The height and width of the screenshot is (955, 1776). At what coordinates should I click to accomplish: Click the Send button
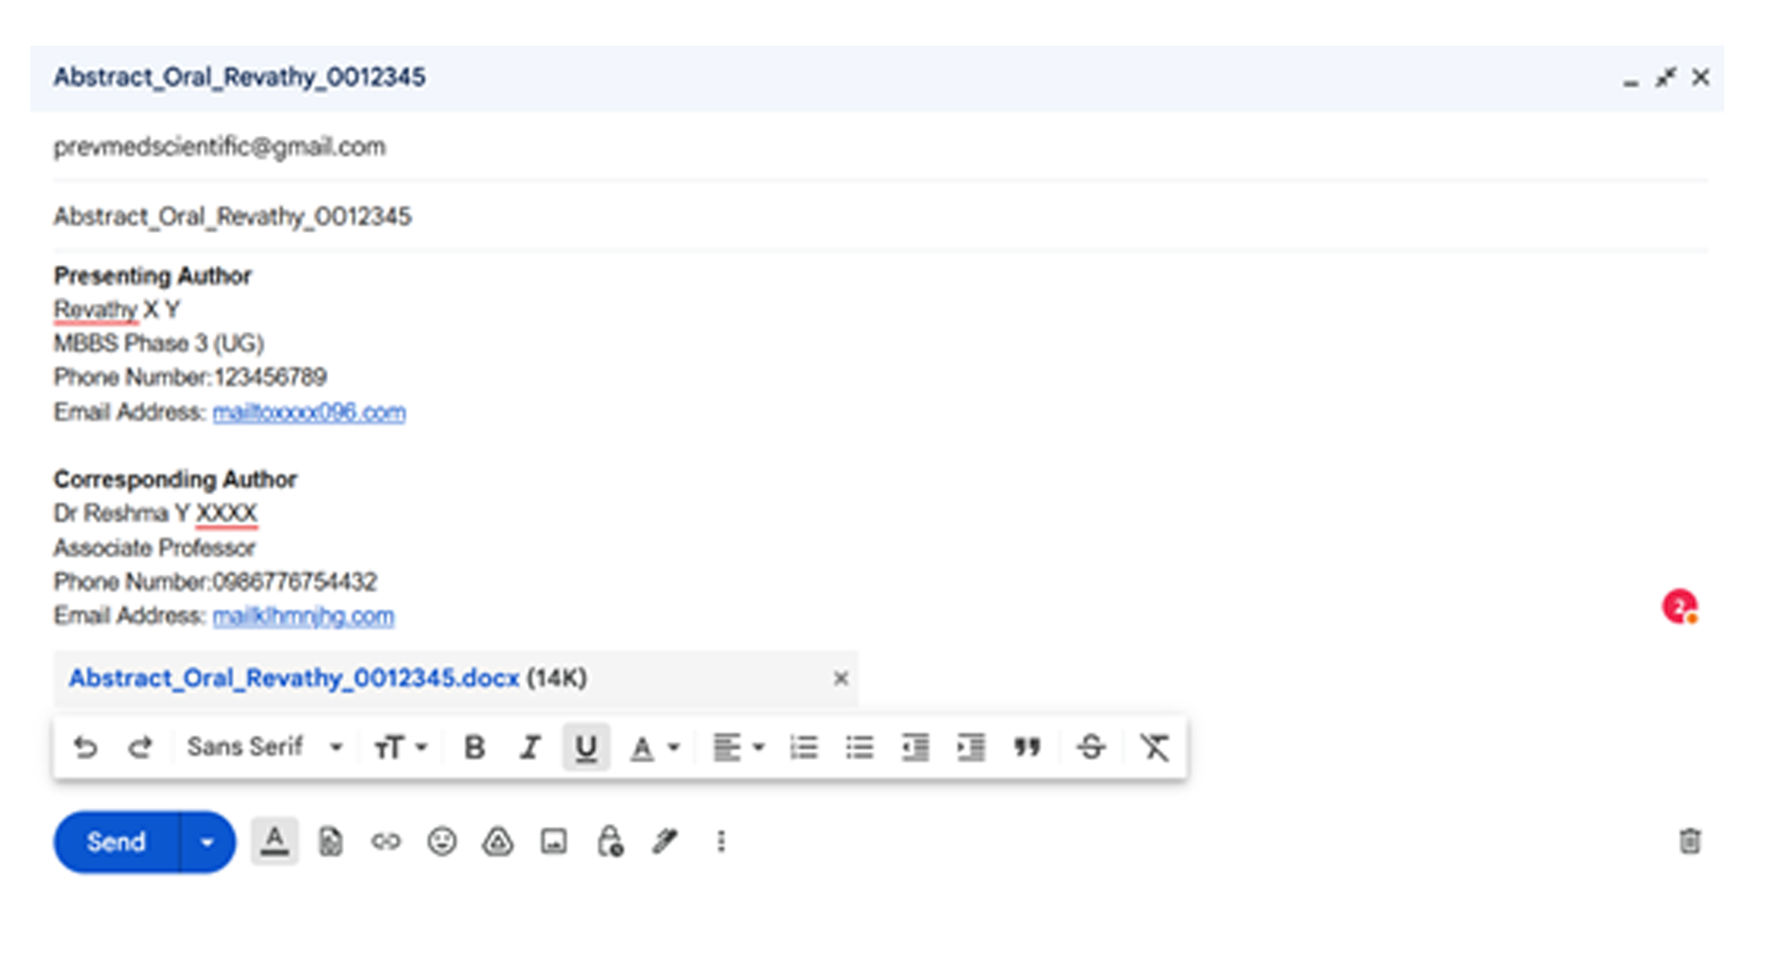[x=116, y=842]
